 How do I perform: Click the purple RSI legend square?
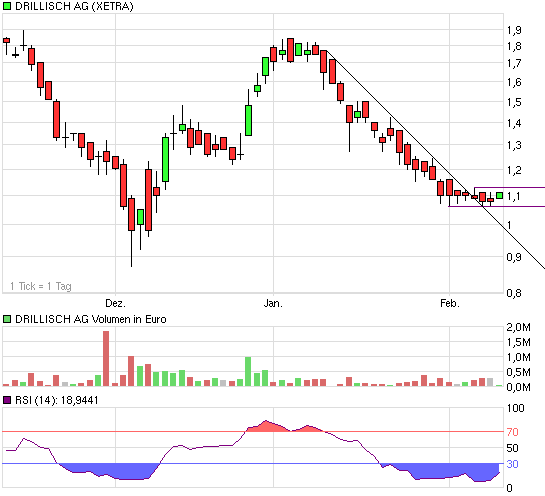coord(7,400)
